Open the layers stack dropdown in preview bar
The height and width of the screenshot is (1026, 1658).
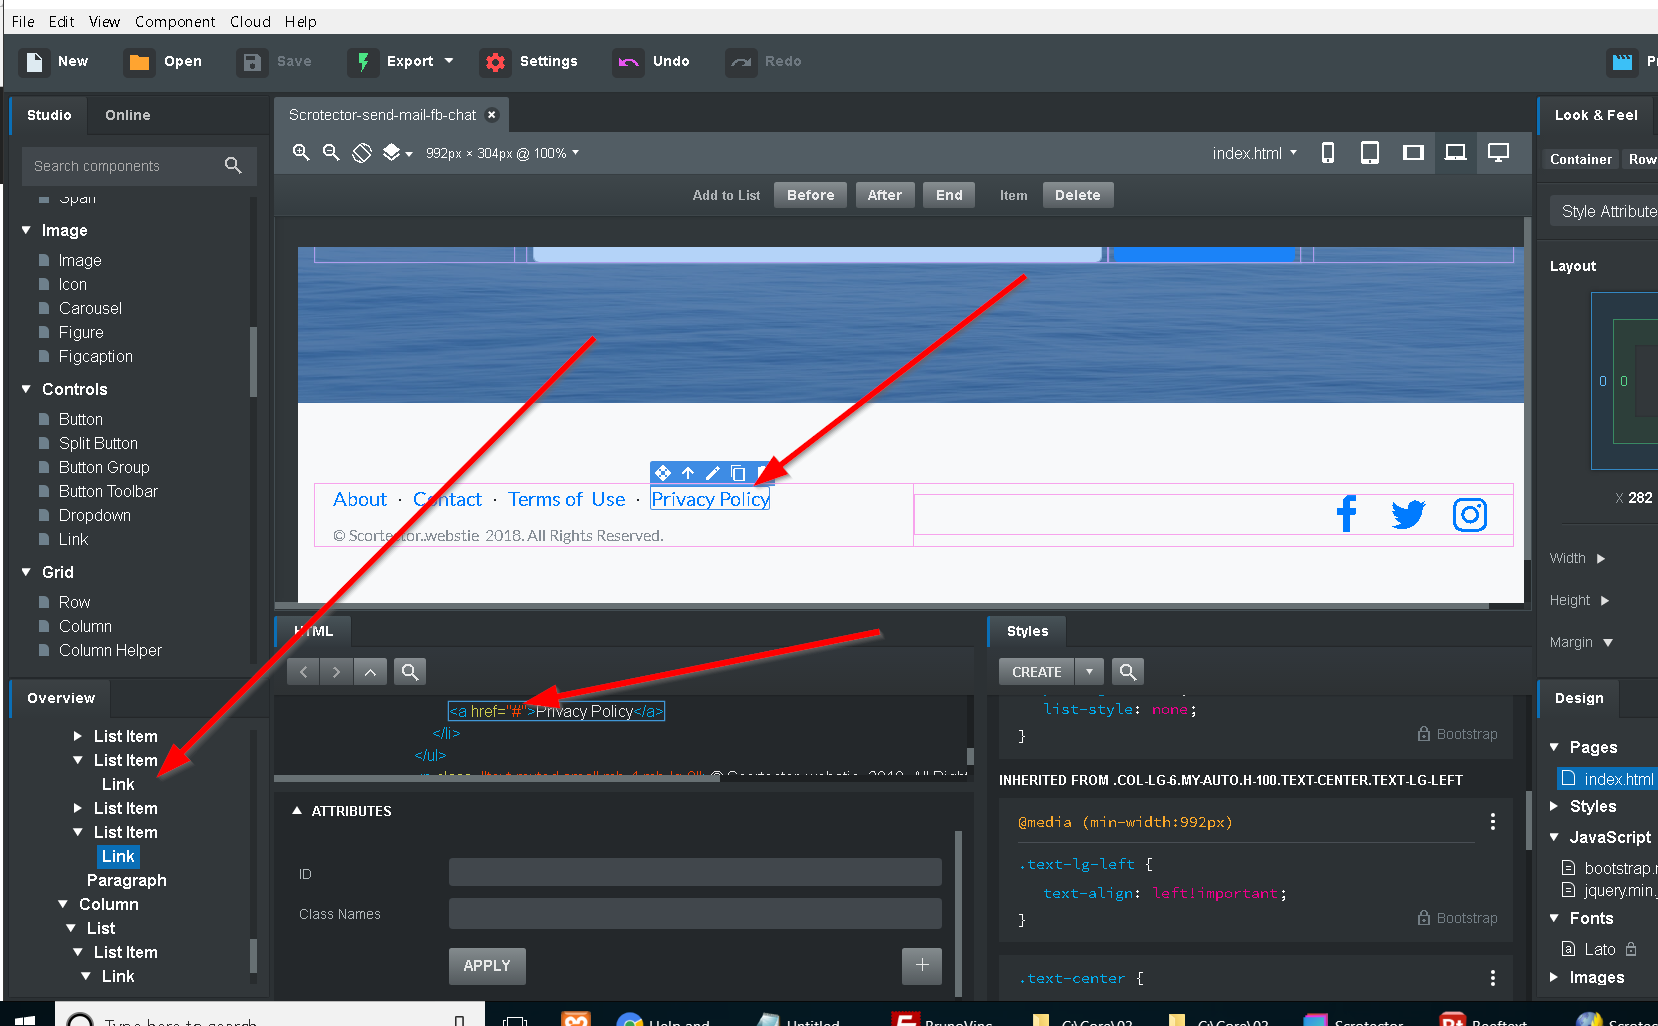pyautogui.click(x=397, y=152)
